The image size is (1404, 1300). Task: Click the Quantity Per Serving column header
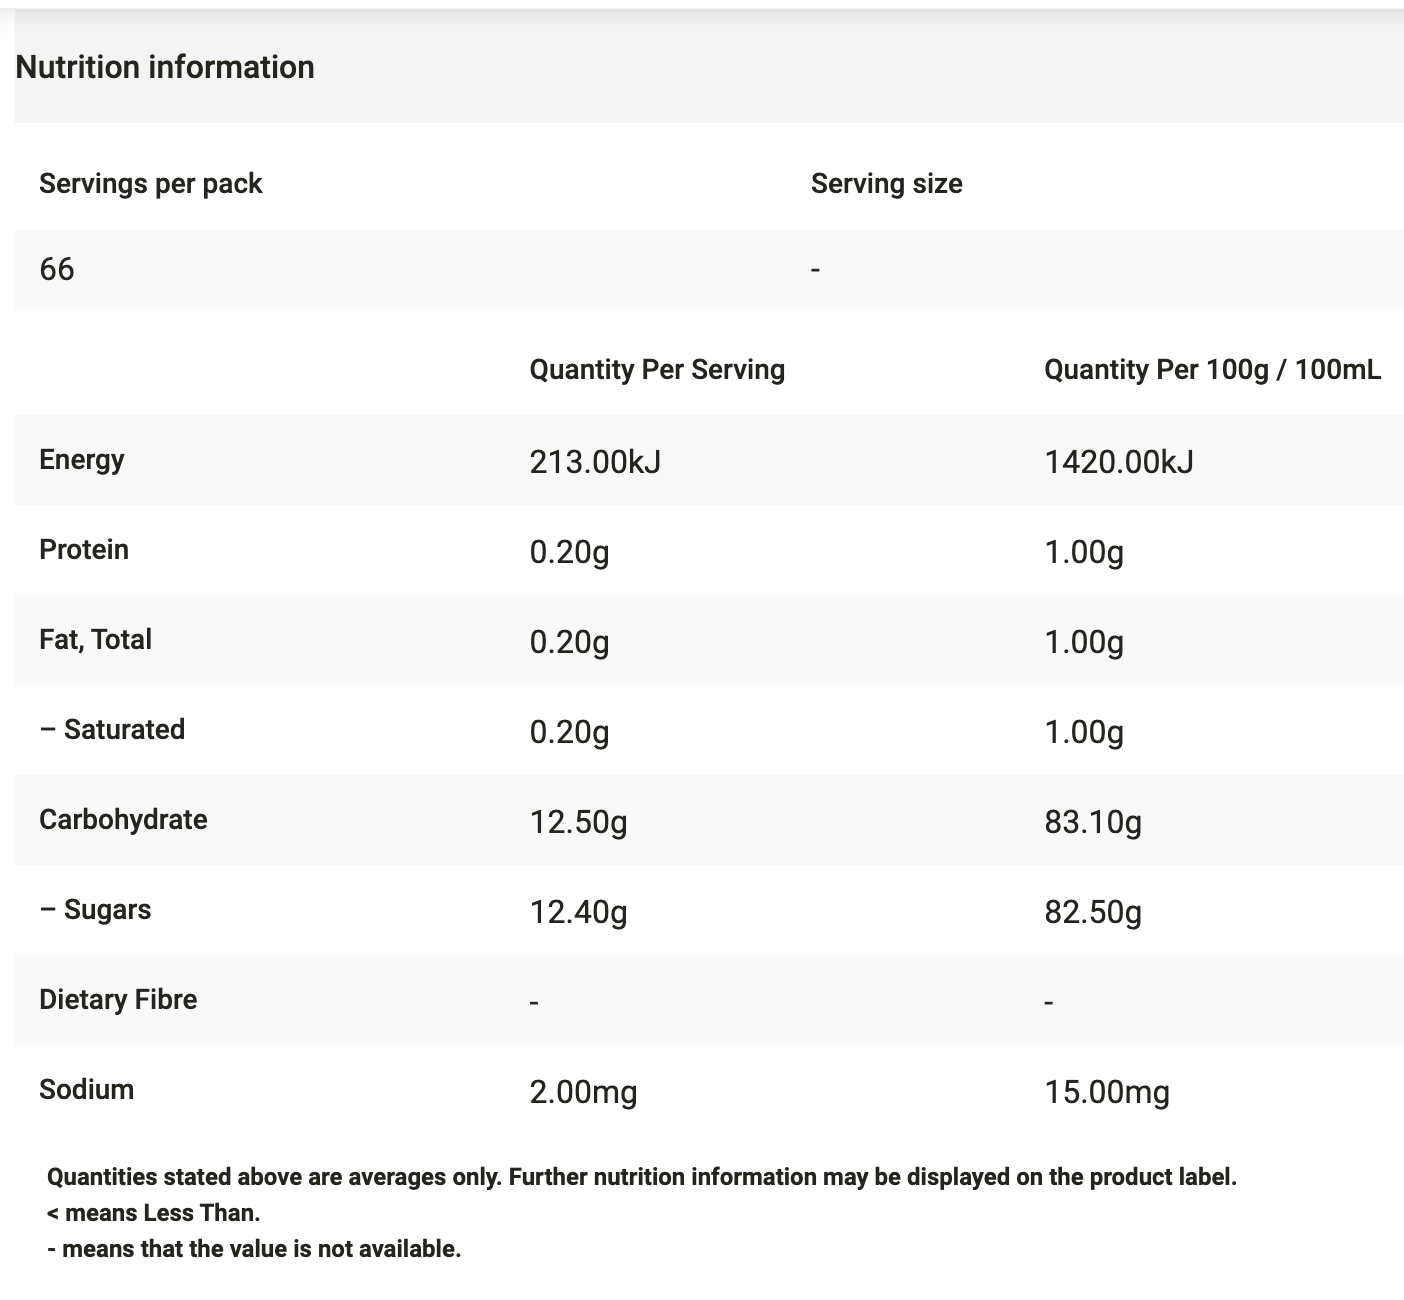pos(657,370)
